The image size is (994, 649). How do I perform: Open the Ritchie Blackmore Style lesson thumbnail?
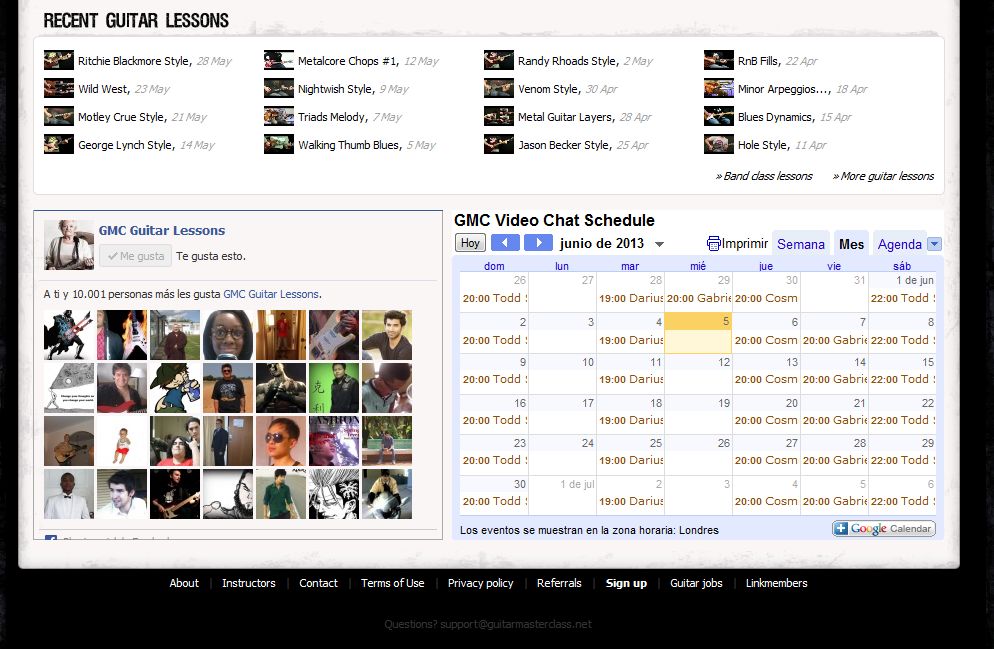click(59, 60)
